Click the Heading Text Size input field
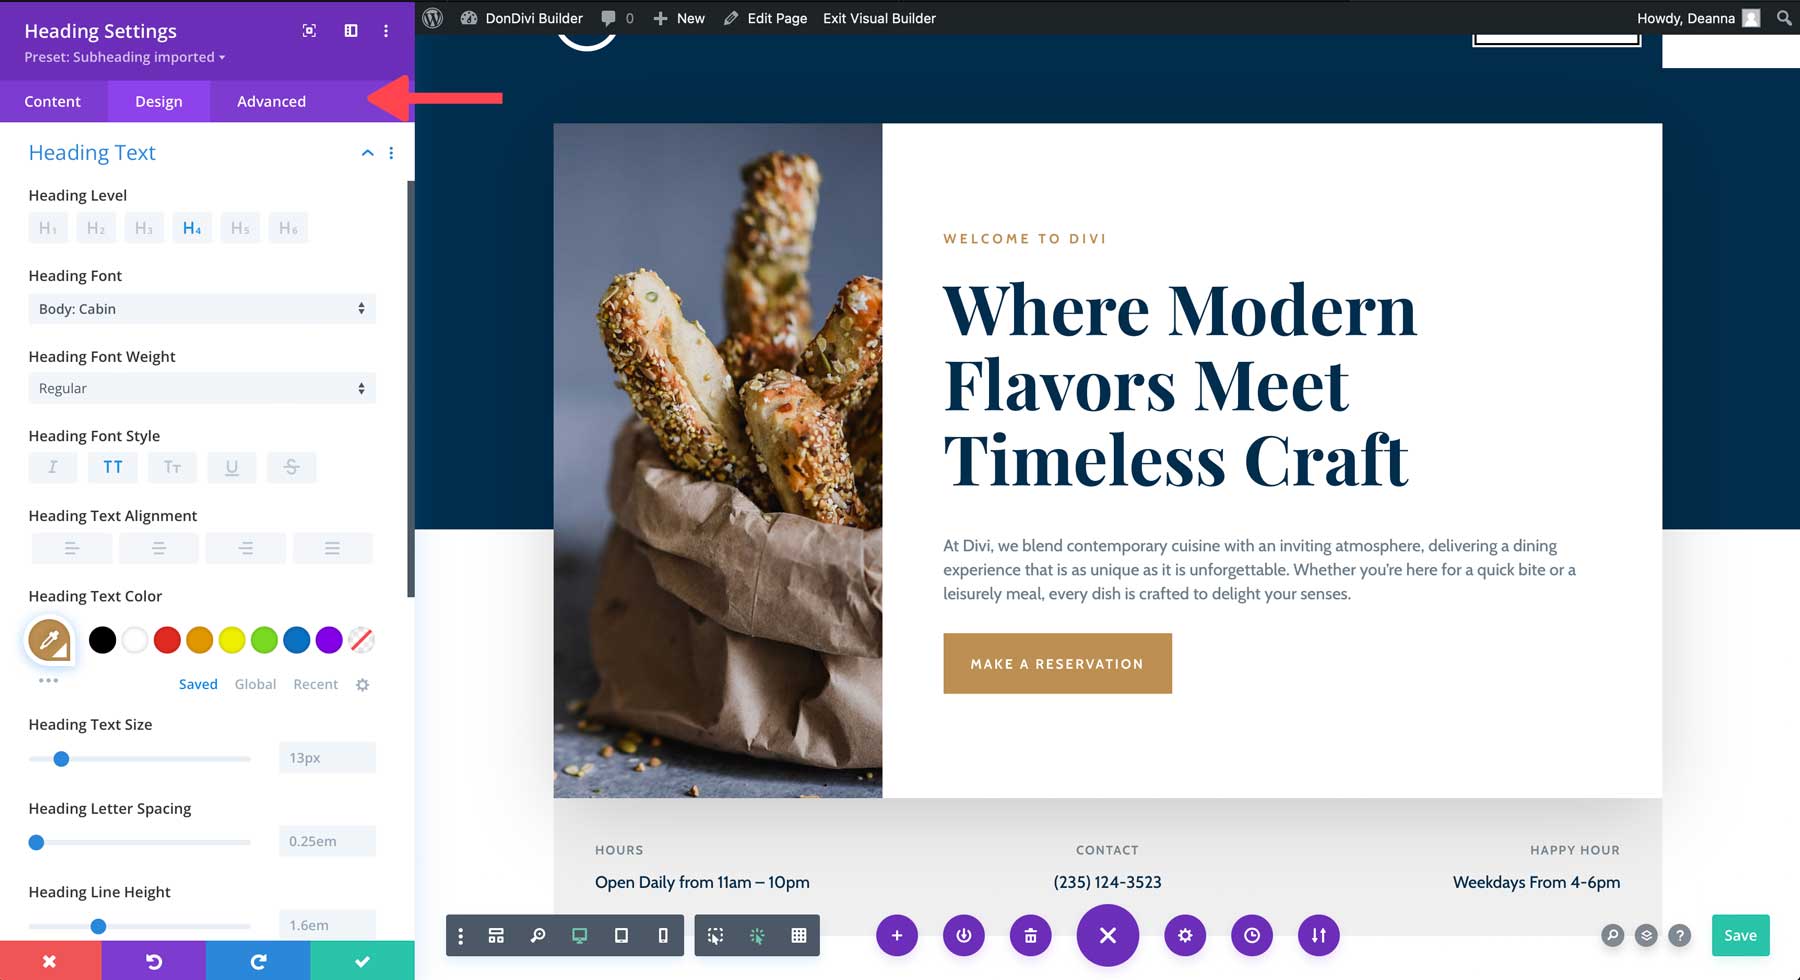 coord(326,757)
